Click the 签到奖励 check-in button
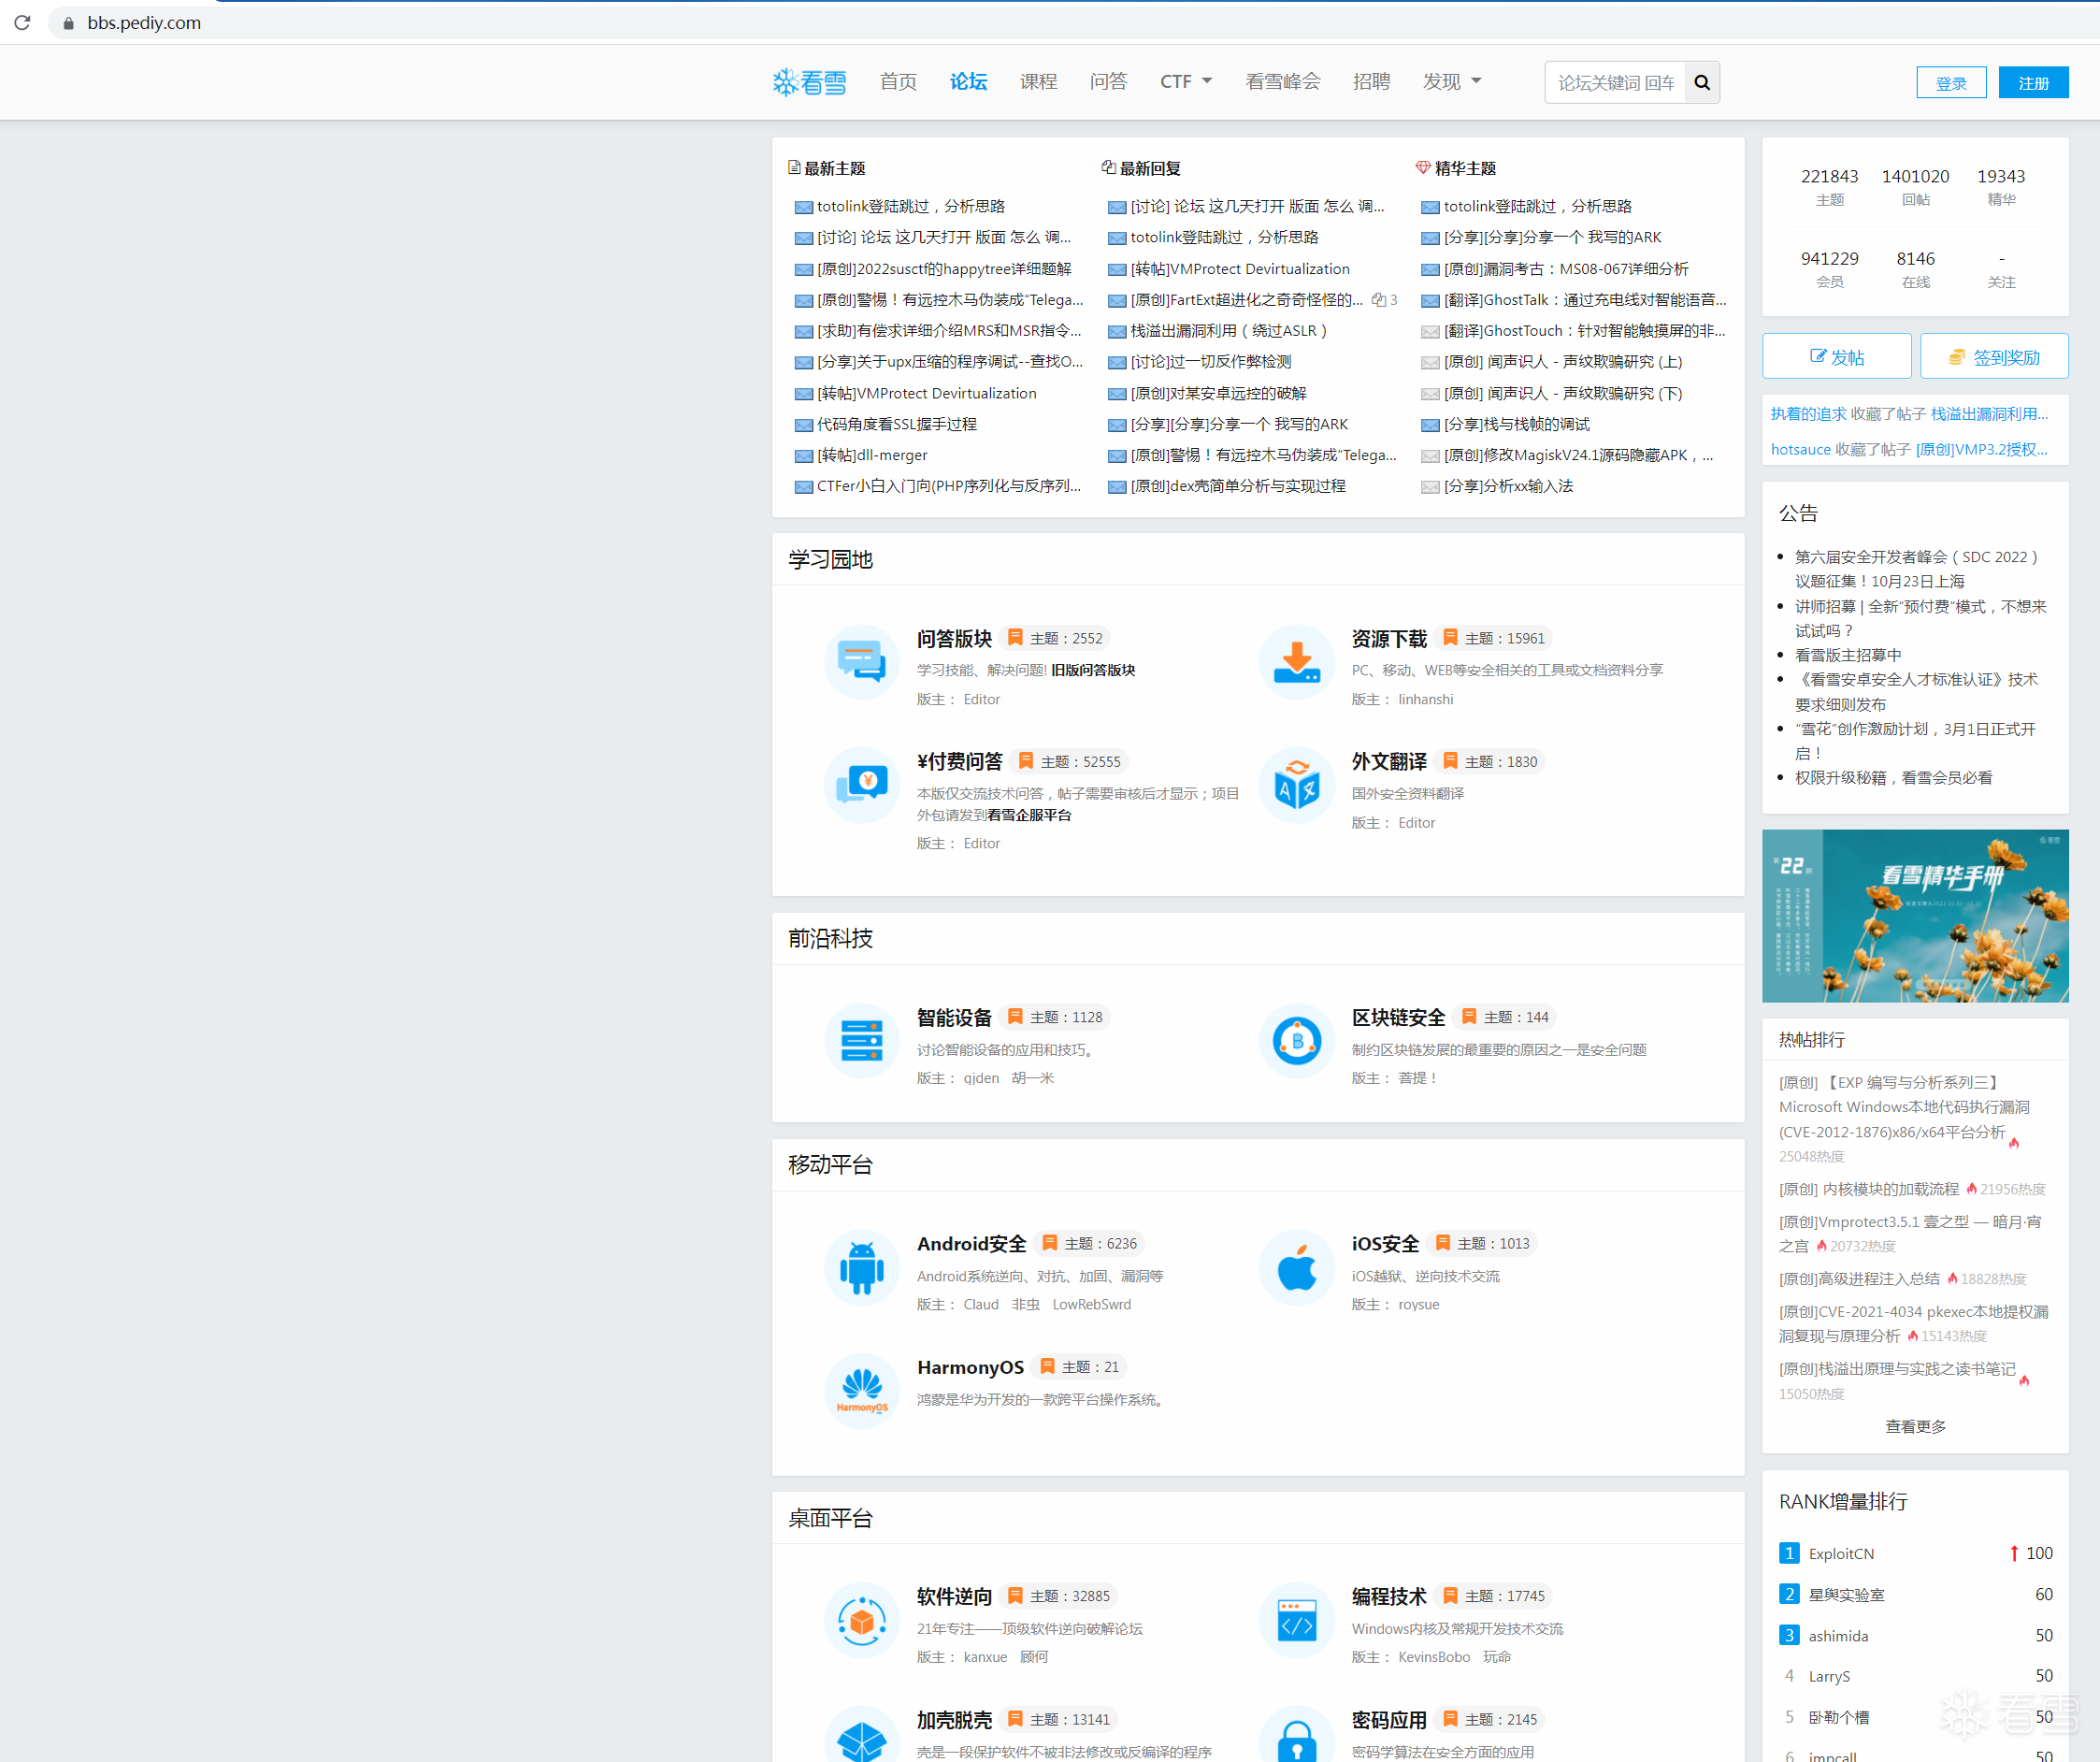 [1993, 357]
